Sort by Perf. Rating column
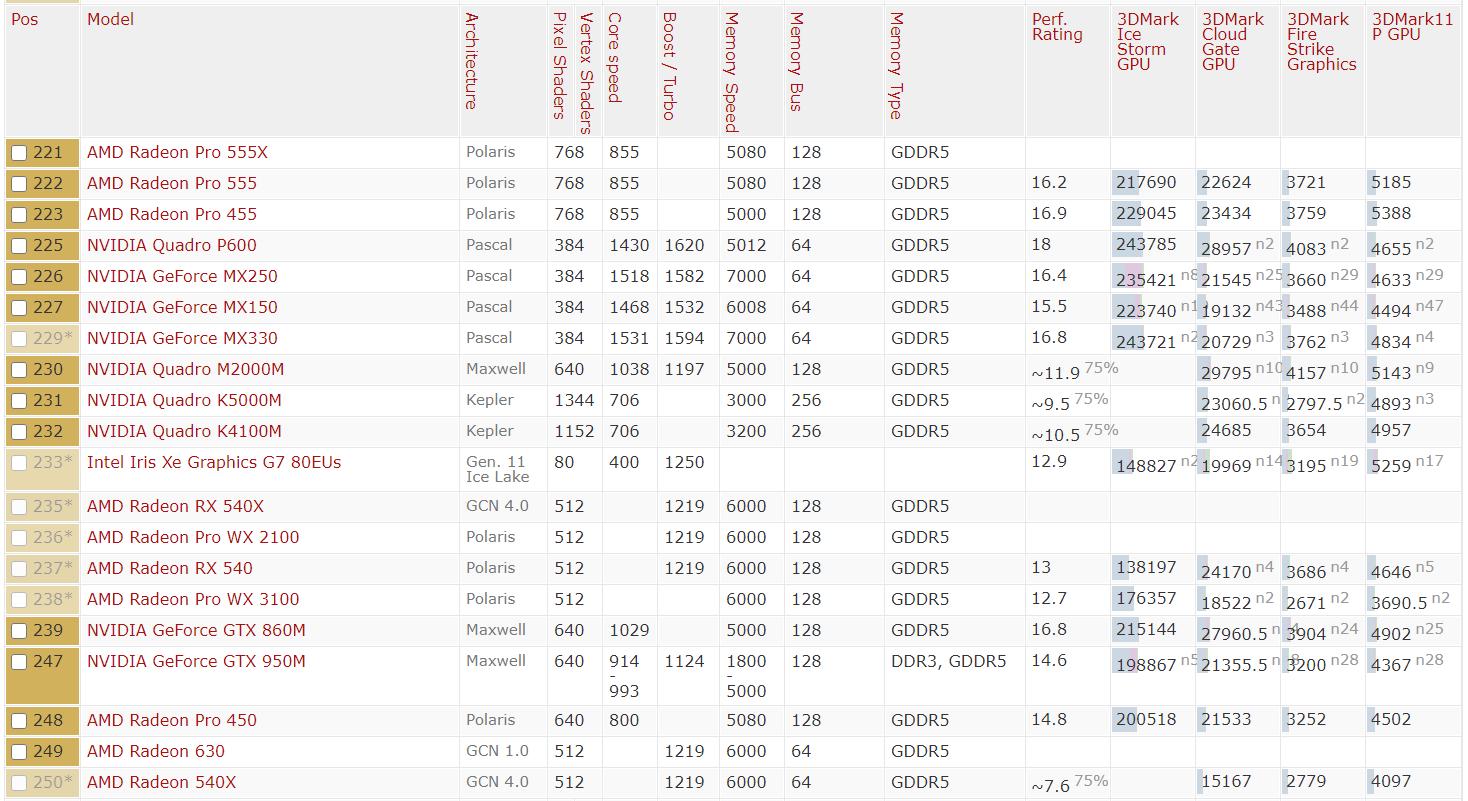This screenshot has width=1468, height=801. coord(1057,27)
